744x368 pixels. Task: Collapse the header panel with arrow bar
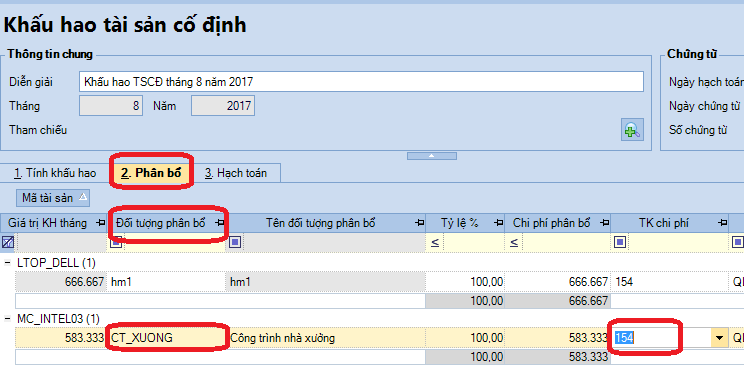click(x=432, y=156)
